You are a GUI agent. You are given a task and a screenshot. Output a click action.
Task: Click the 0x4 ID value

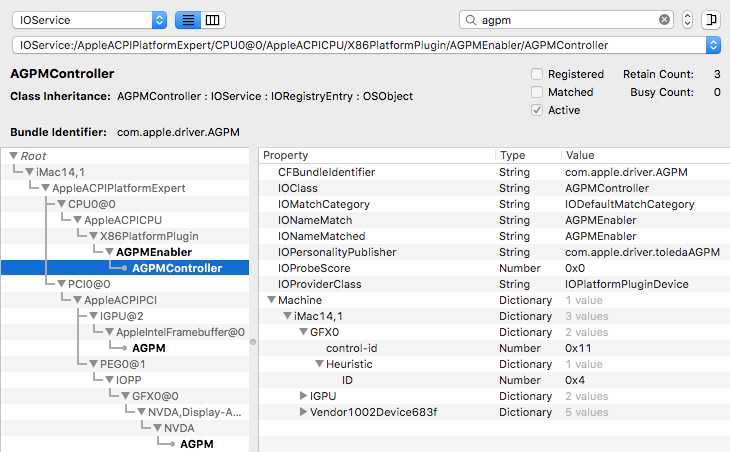coord(575,380)
